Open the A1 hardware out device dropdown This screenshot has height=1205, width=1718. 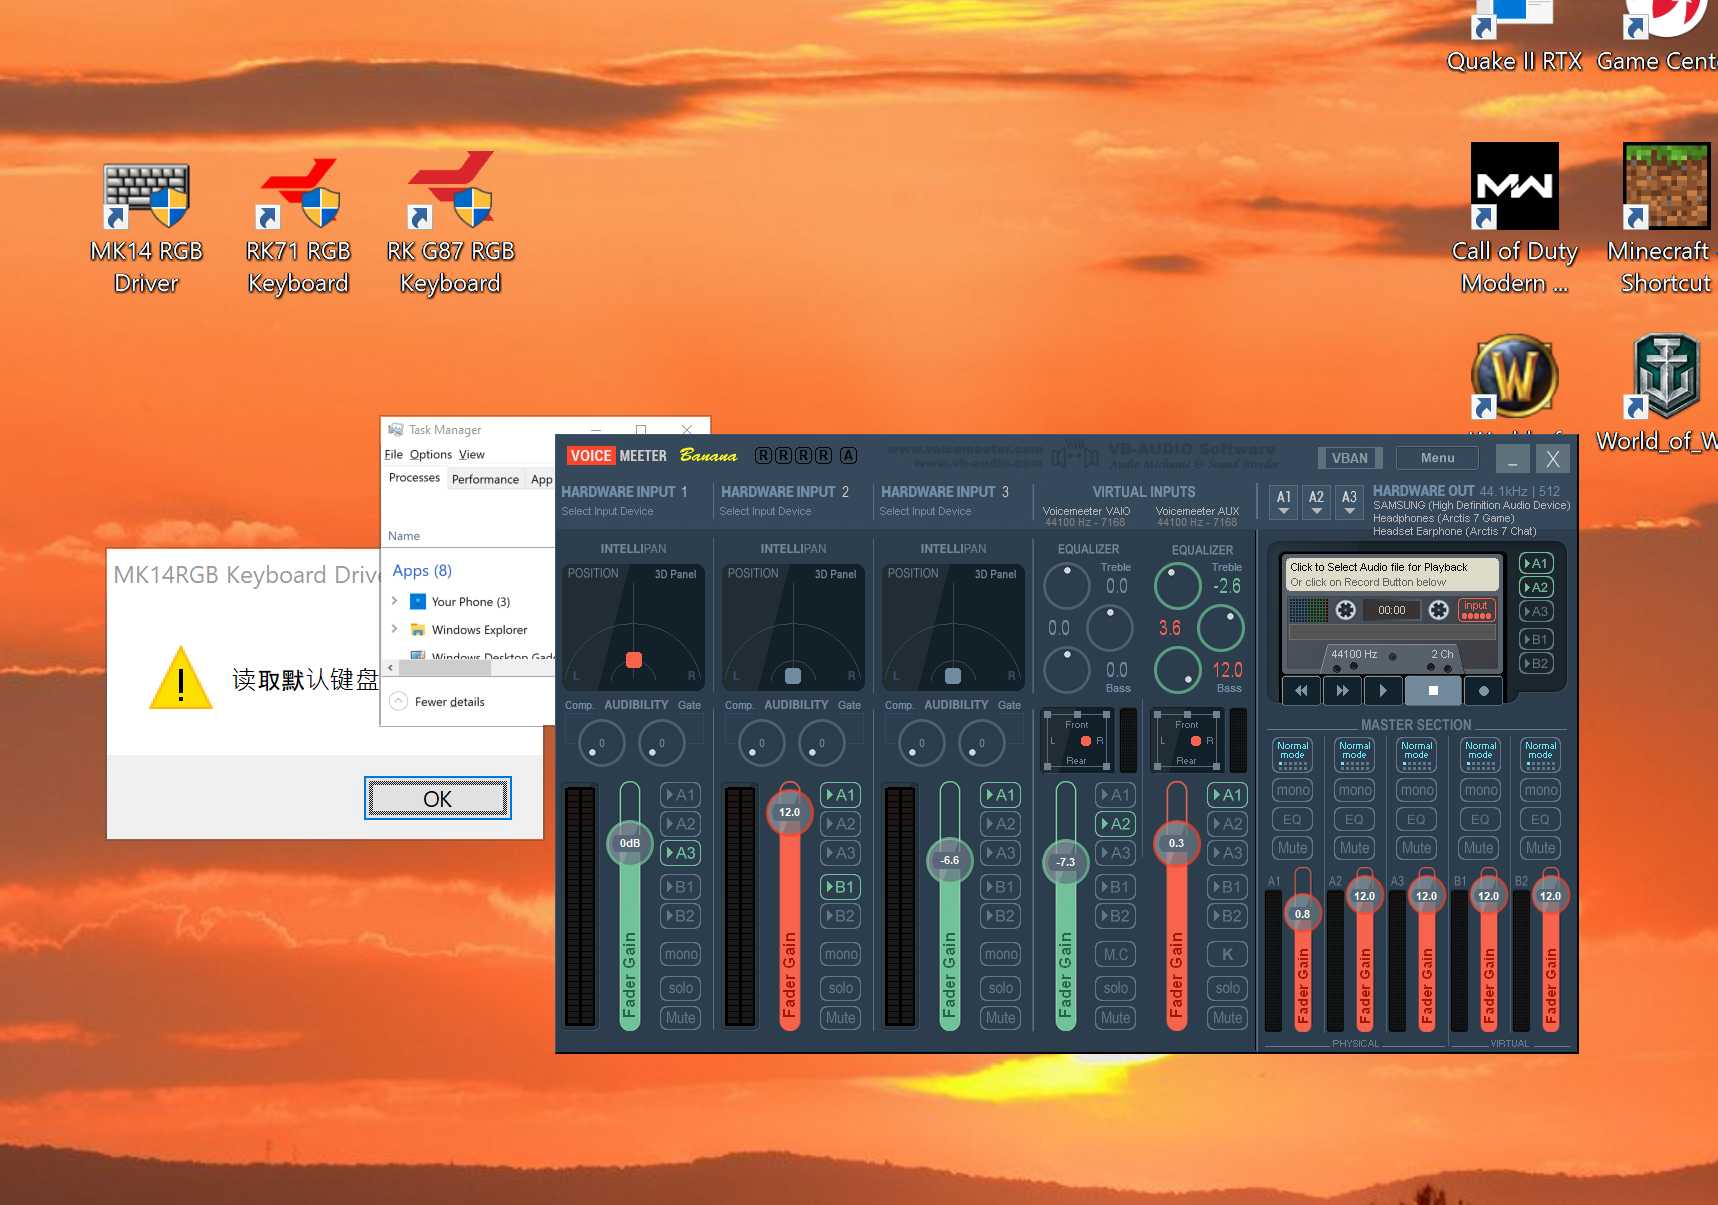click(1284, 502)
